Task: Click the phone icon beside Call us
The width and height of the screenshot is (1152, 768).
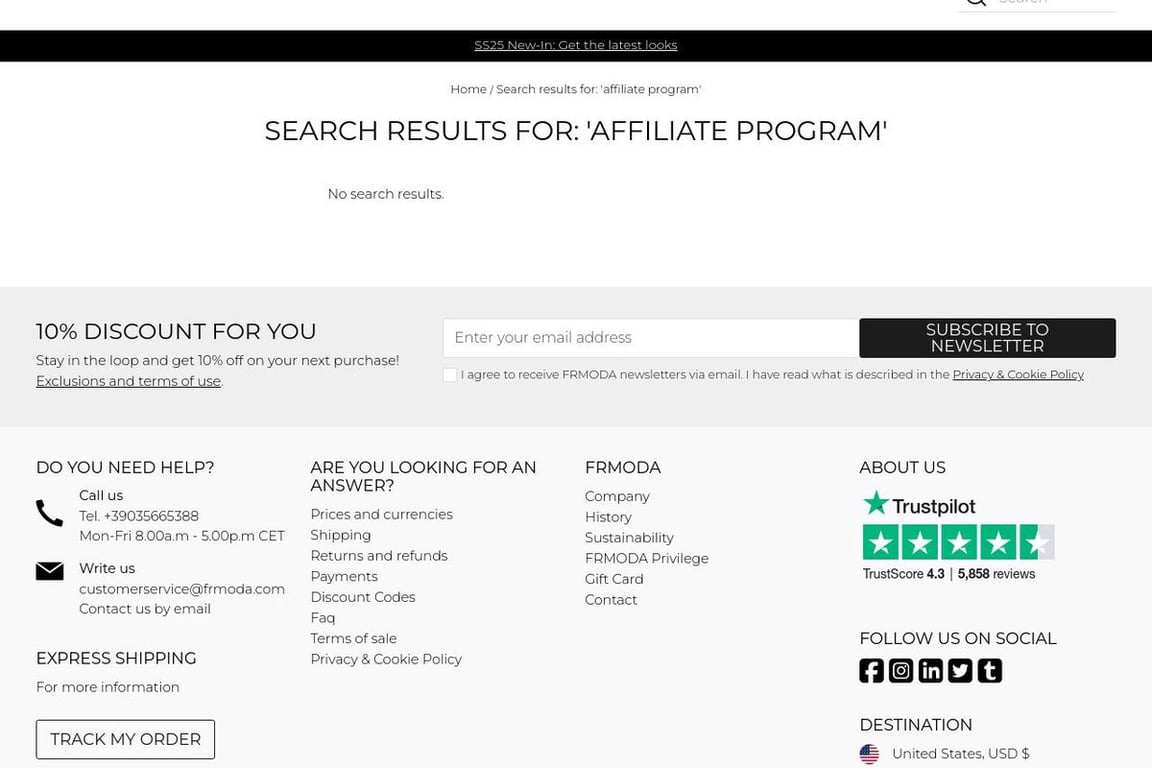Action: tap(49, 513)
